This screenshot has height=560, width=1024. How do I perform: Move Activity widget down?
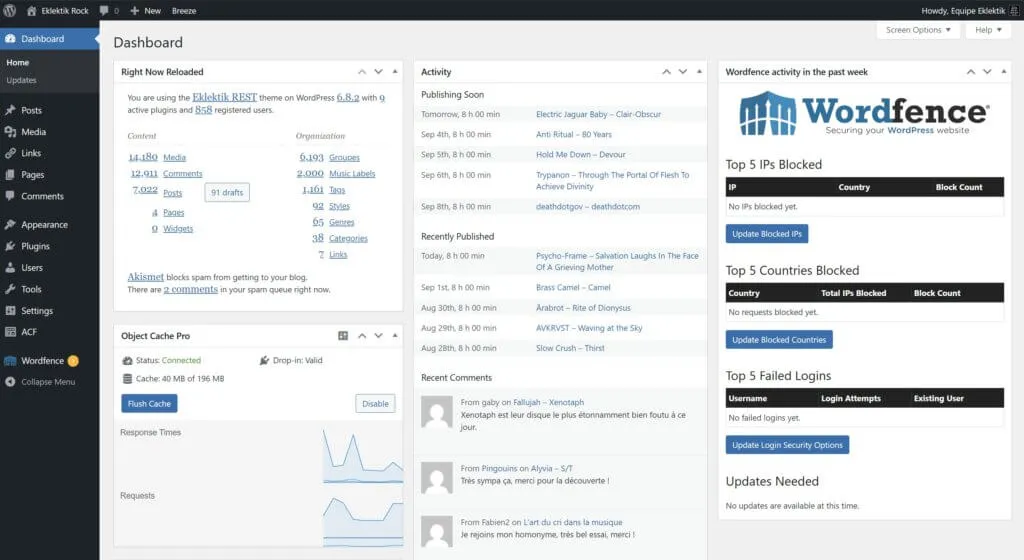click(x=682, y=72)
